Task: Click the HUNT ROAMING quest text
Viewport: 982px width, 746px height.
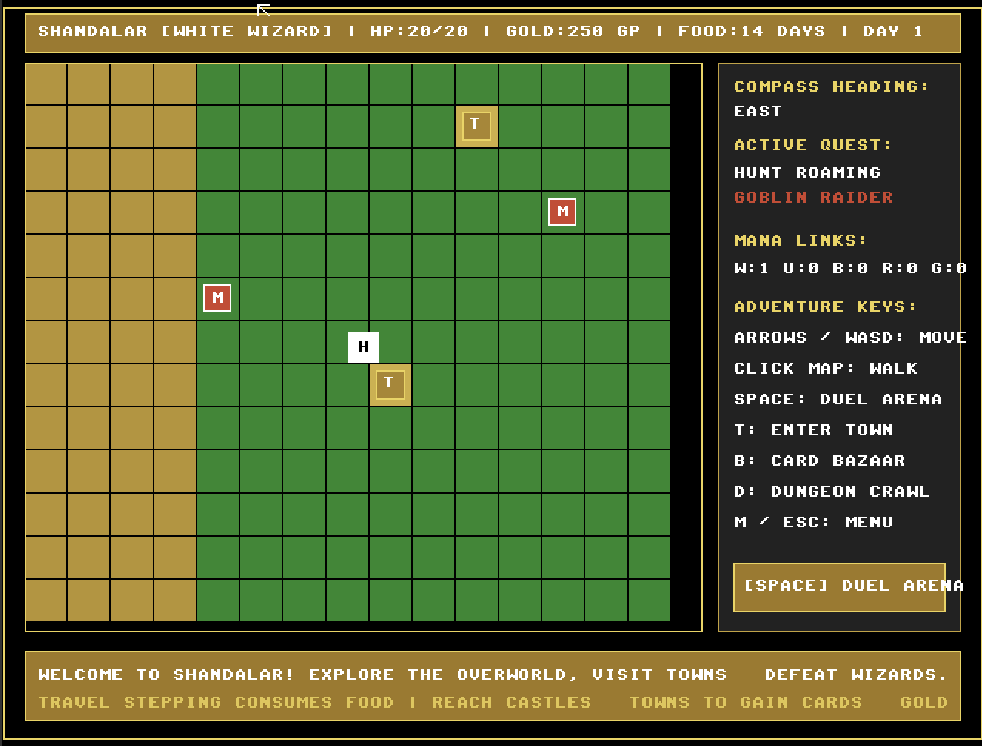Action: 807,173
